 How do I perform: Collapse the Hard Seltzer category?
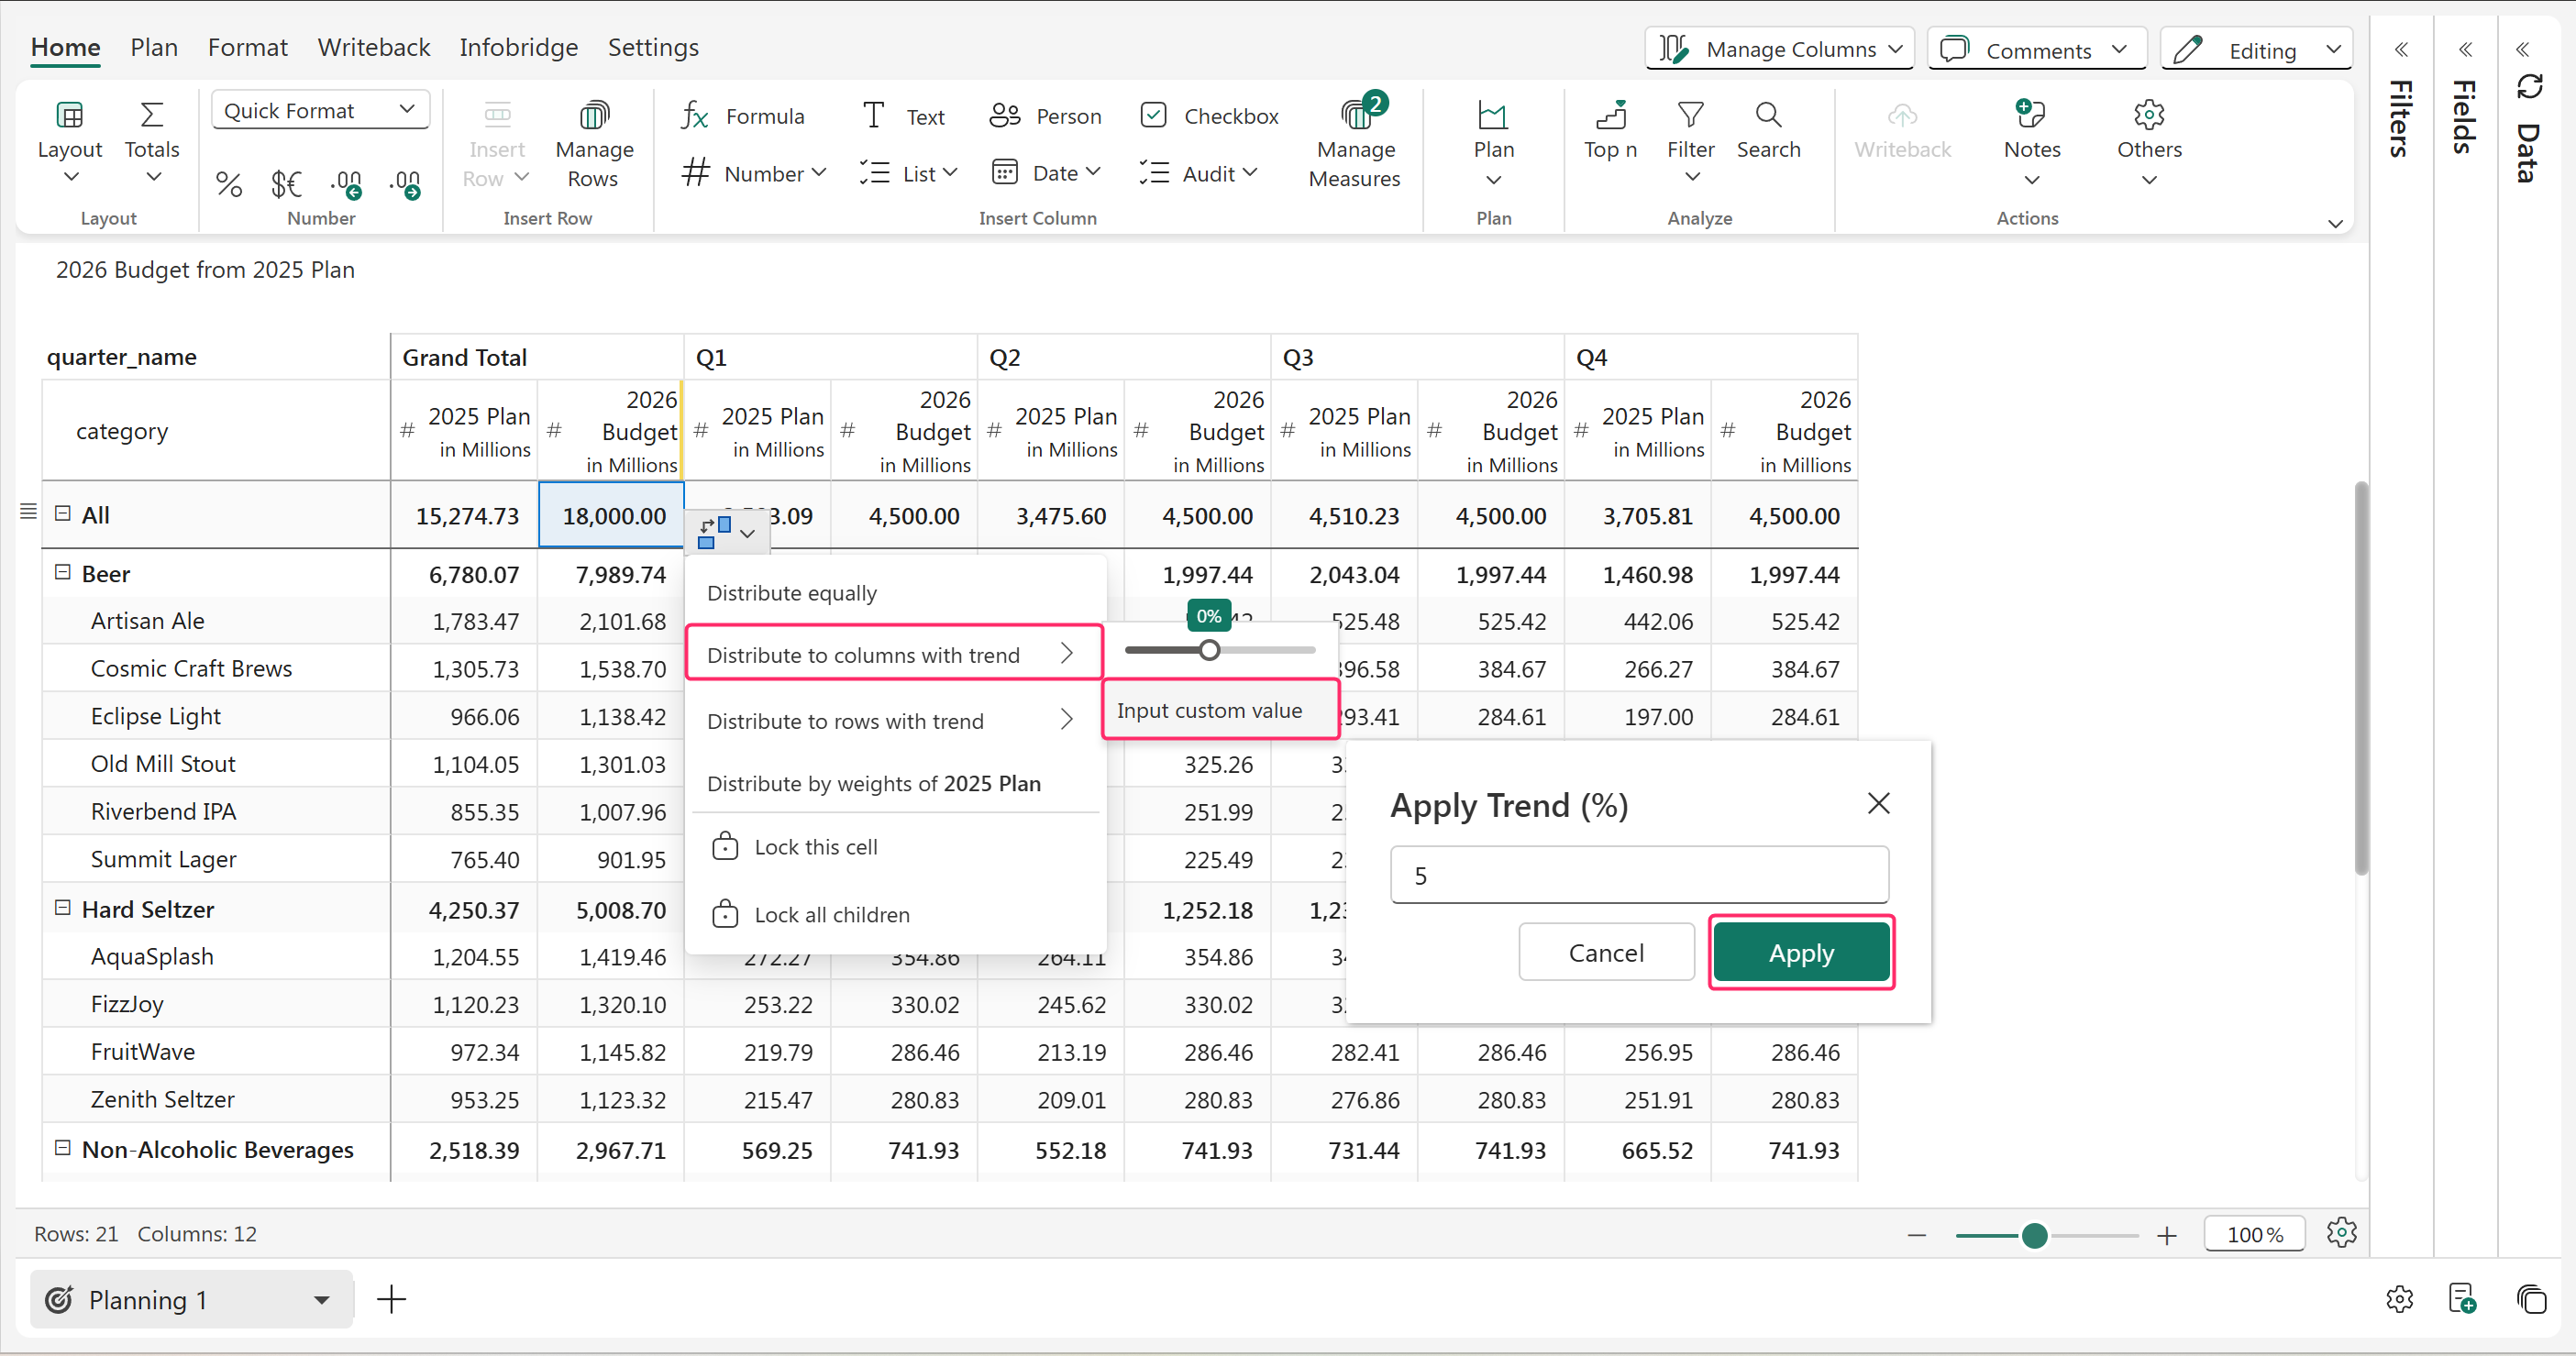[x=62, y=908]
